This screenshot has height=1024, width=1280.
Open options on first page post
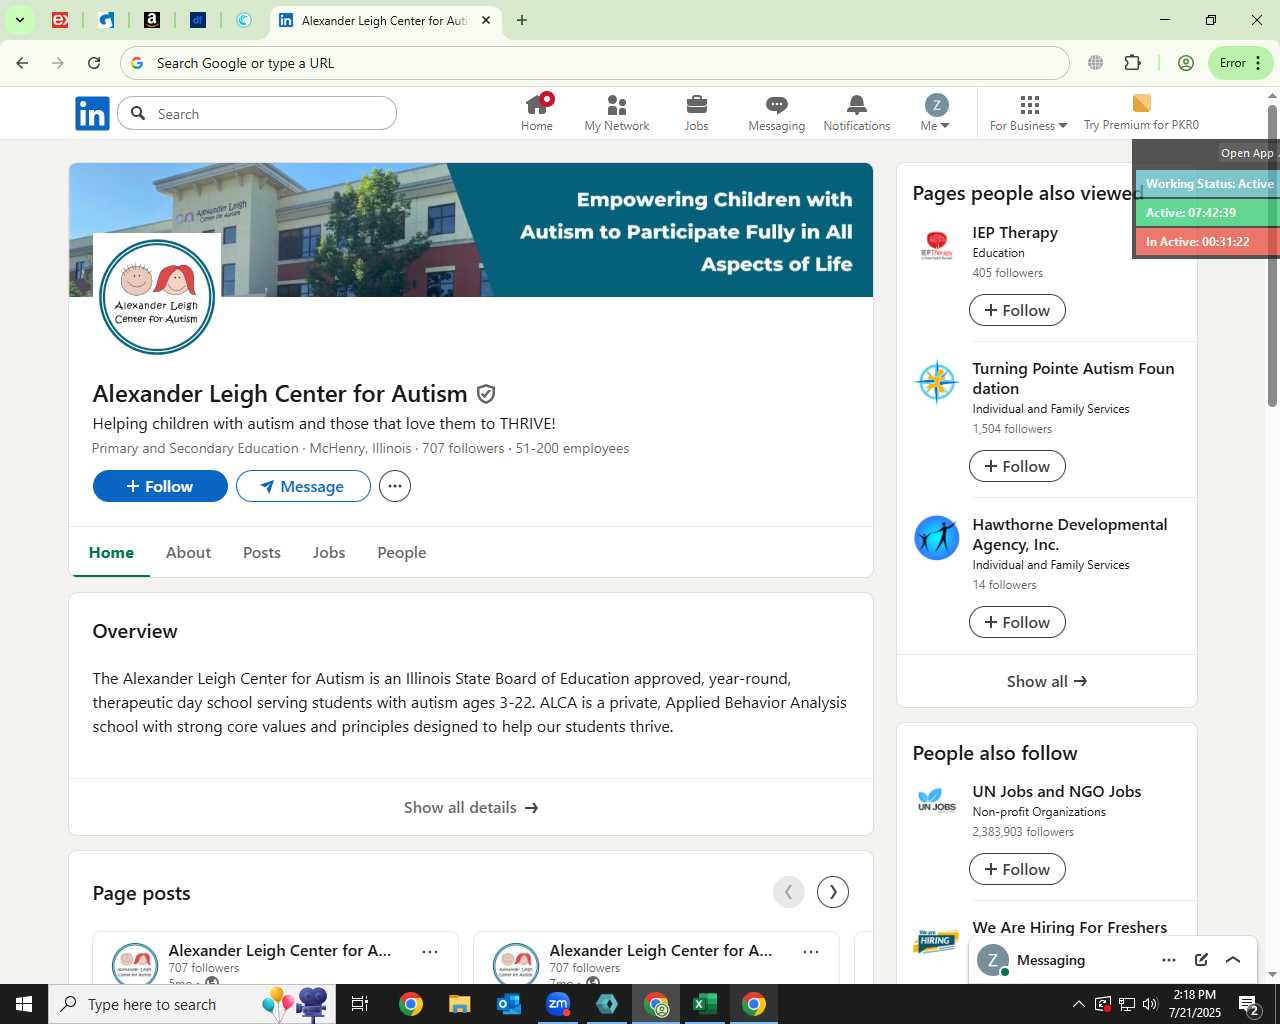pos(430,952)
